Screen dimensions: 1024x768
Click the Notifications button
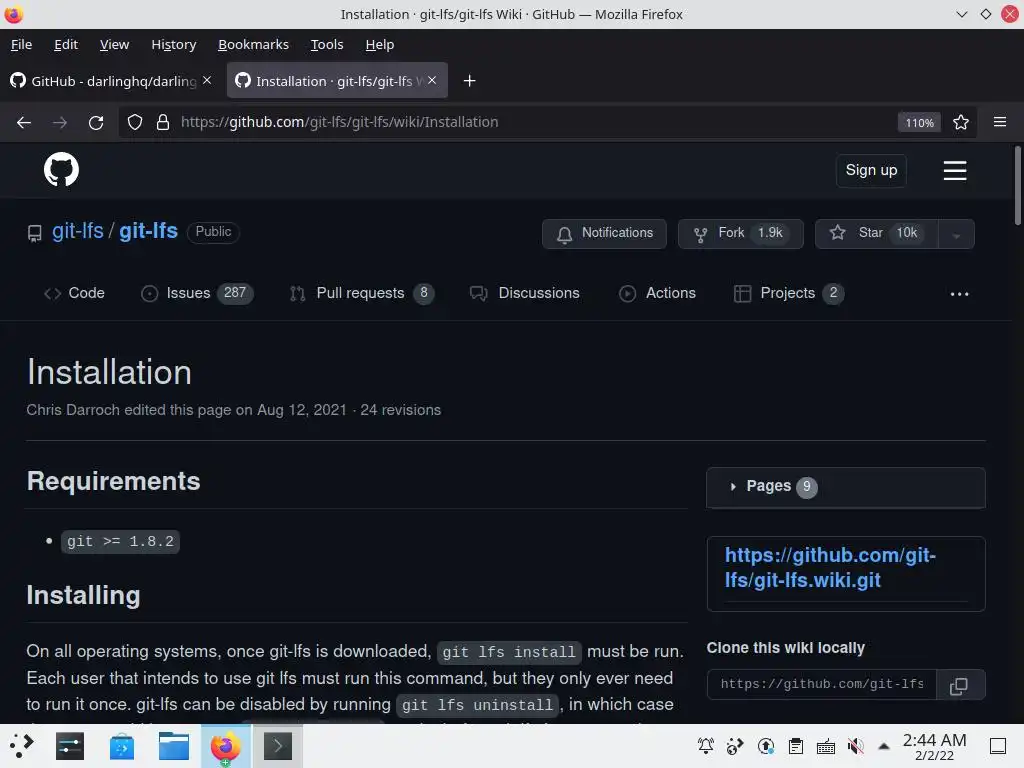604,234
